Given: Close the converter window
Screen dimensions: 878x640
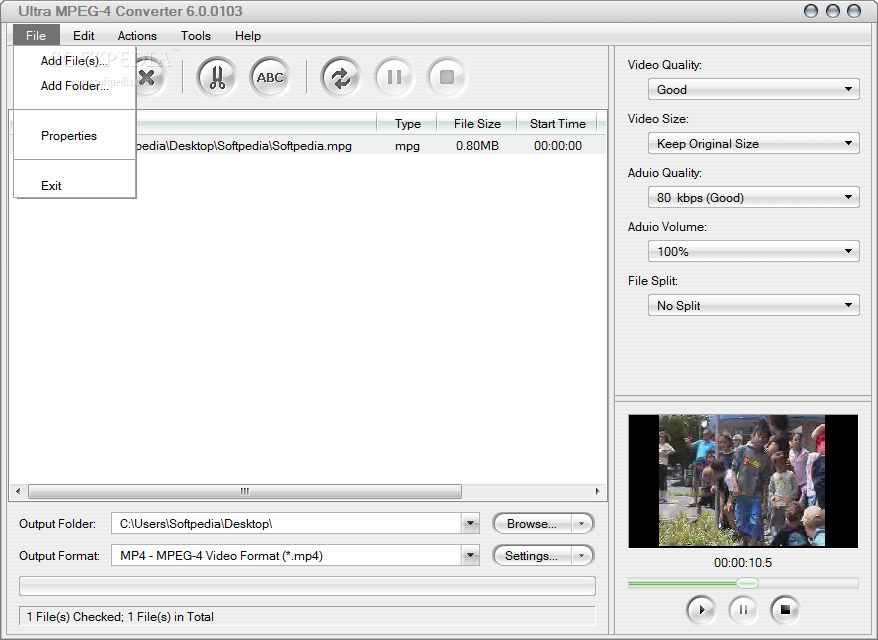Looking at the screenshot, I should (x=853, y=11).
